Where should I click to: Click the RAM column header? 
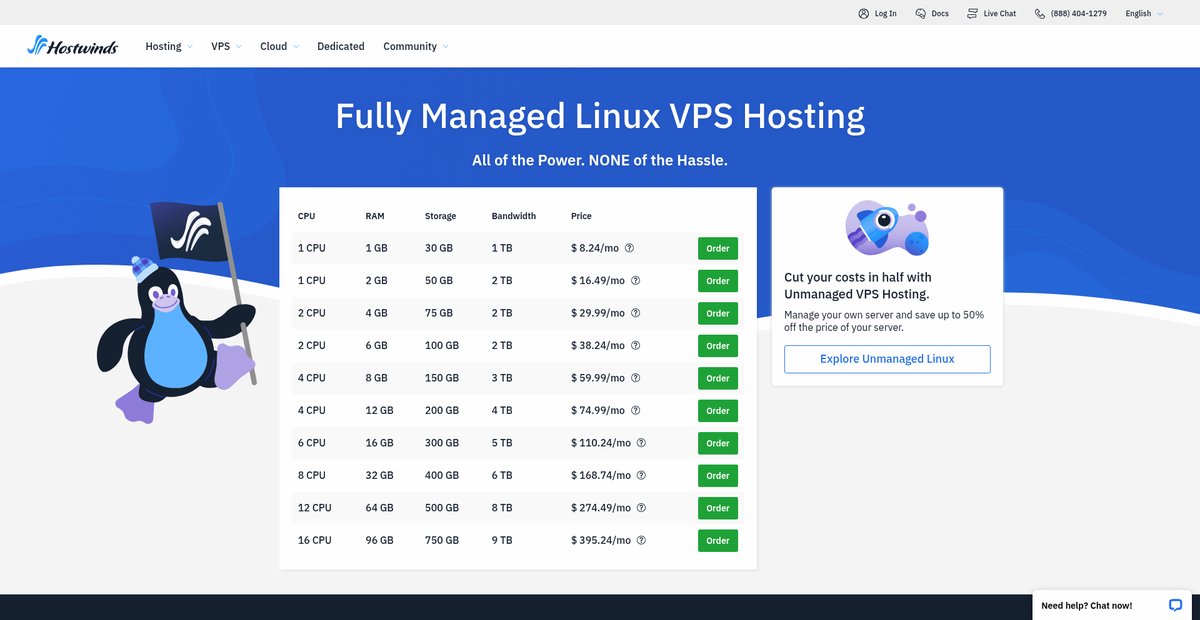point(375,216)
